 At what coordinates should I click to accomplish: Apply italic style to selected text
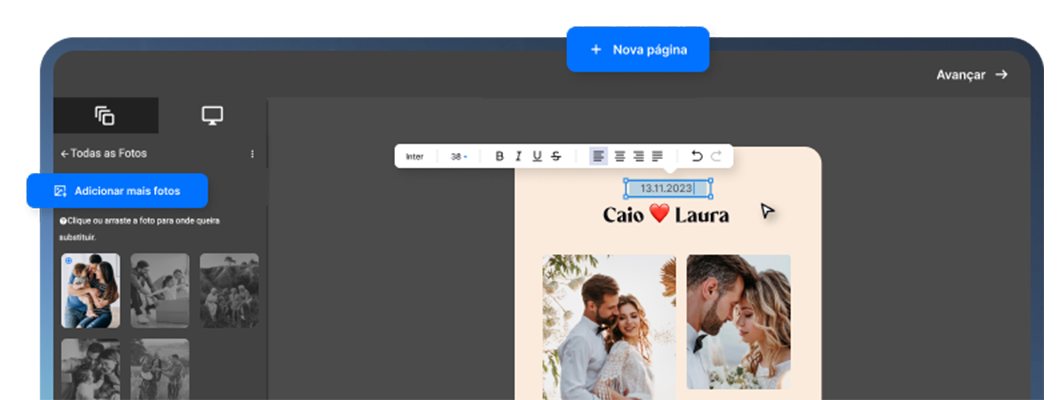coord(518,156)
